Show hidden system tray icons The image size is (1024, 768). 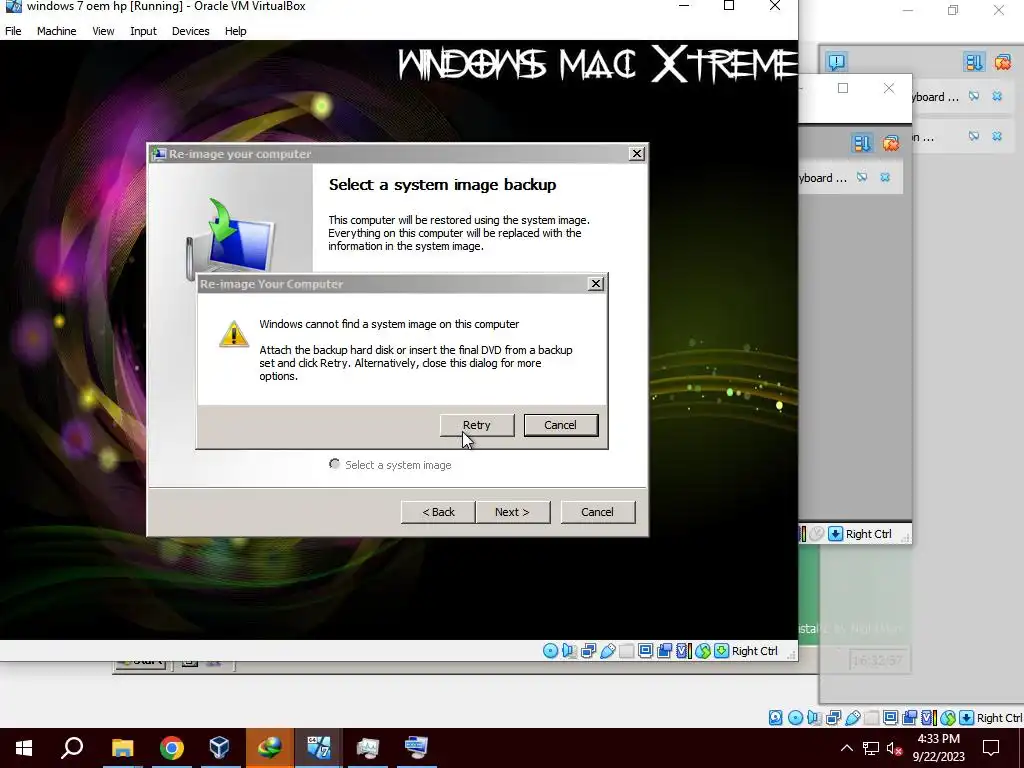pos(846,748)
